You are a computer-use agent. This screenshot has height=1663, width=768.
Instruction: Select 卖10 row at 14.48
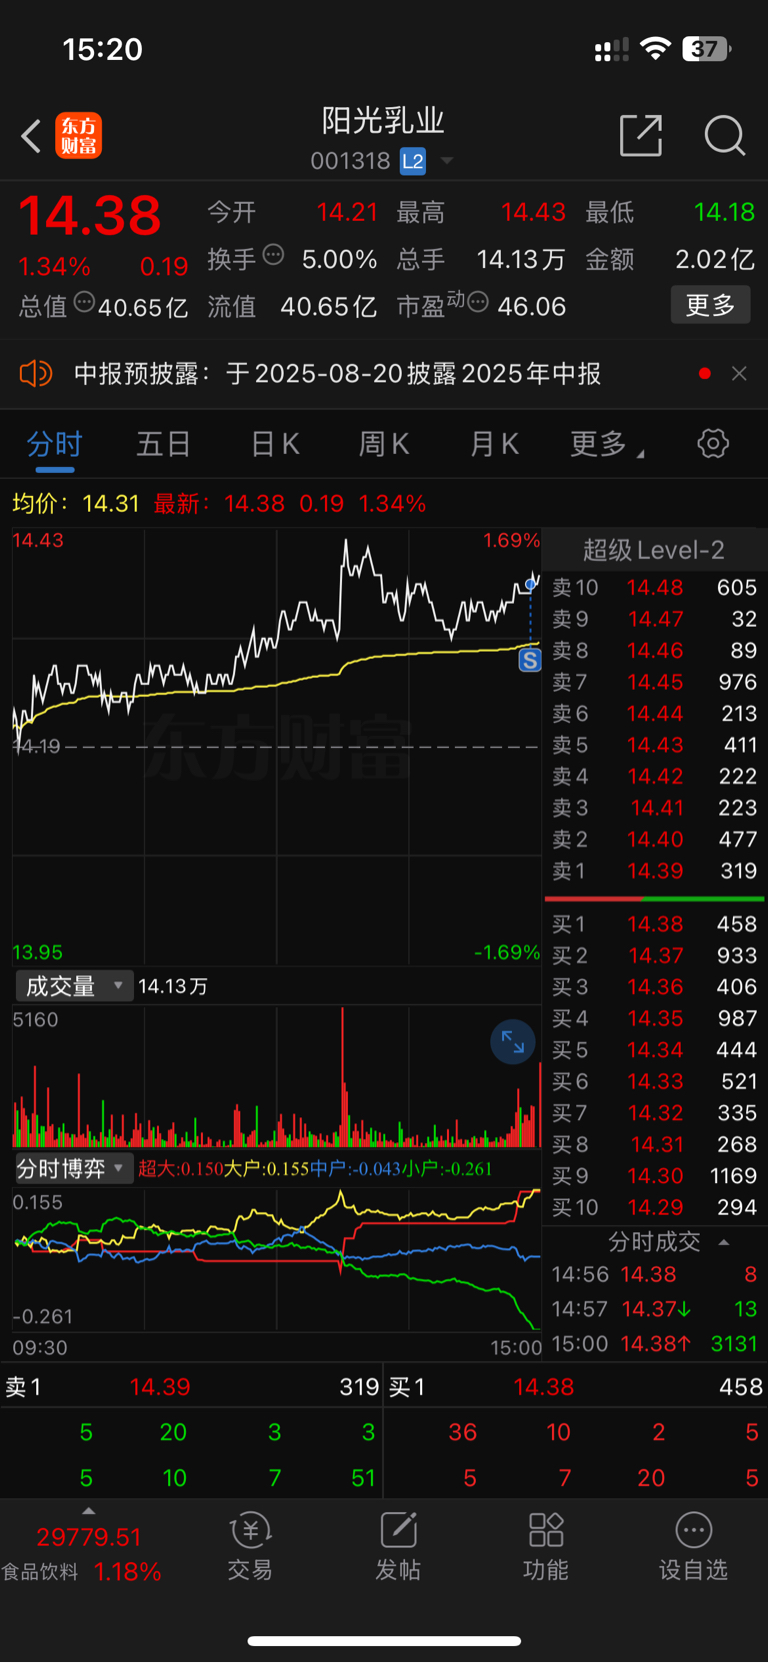click(x=654, y=588)
